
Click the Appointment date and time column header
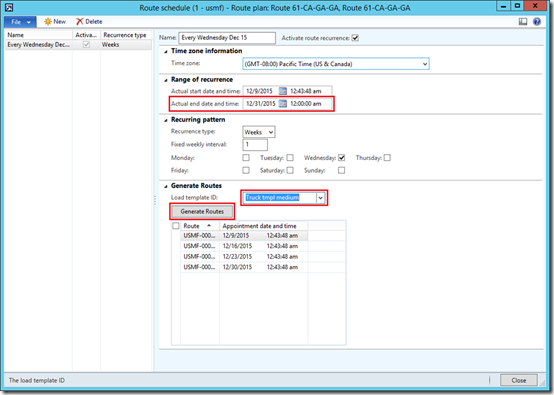[264, 226]
